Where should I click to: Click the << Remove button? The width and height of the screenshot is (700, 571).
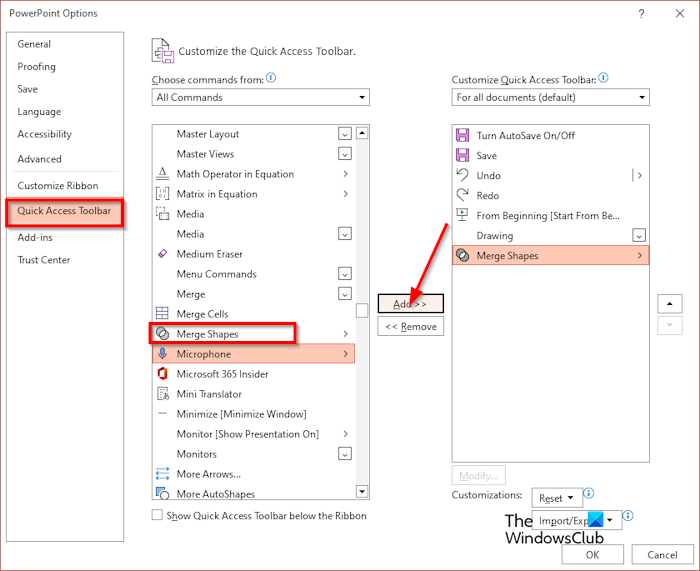(410, 326)
